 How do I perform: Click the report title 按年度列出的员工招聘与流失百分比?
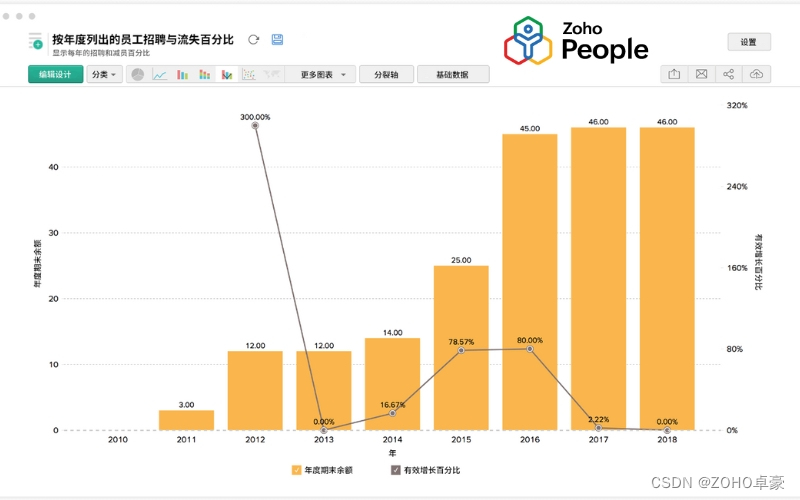pos(143,39)
